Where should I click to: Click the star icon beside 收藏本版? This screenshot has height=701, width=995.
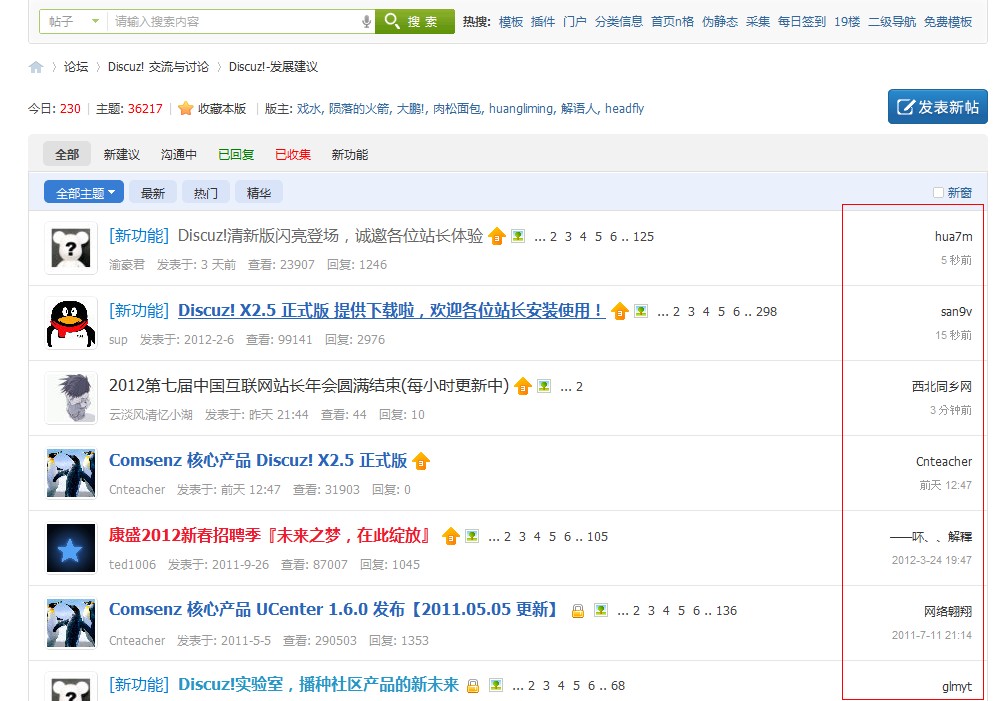[185, 108]
